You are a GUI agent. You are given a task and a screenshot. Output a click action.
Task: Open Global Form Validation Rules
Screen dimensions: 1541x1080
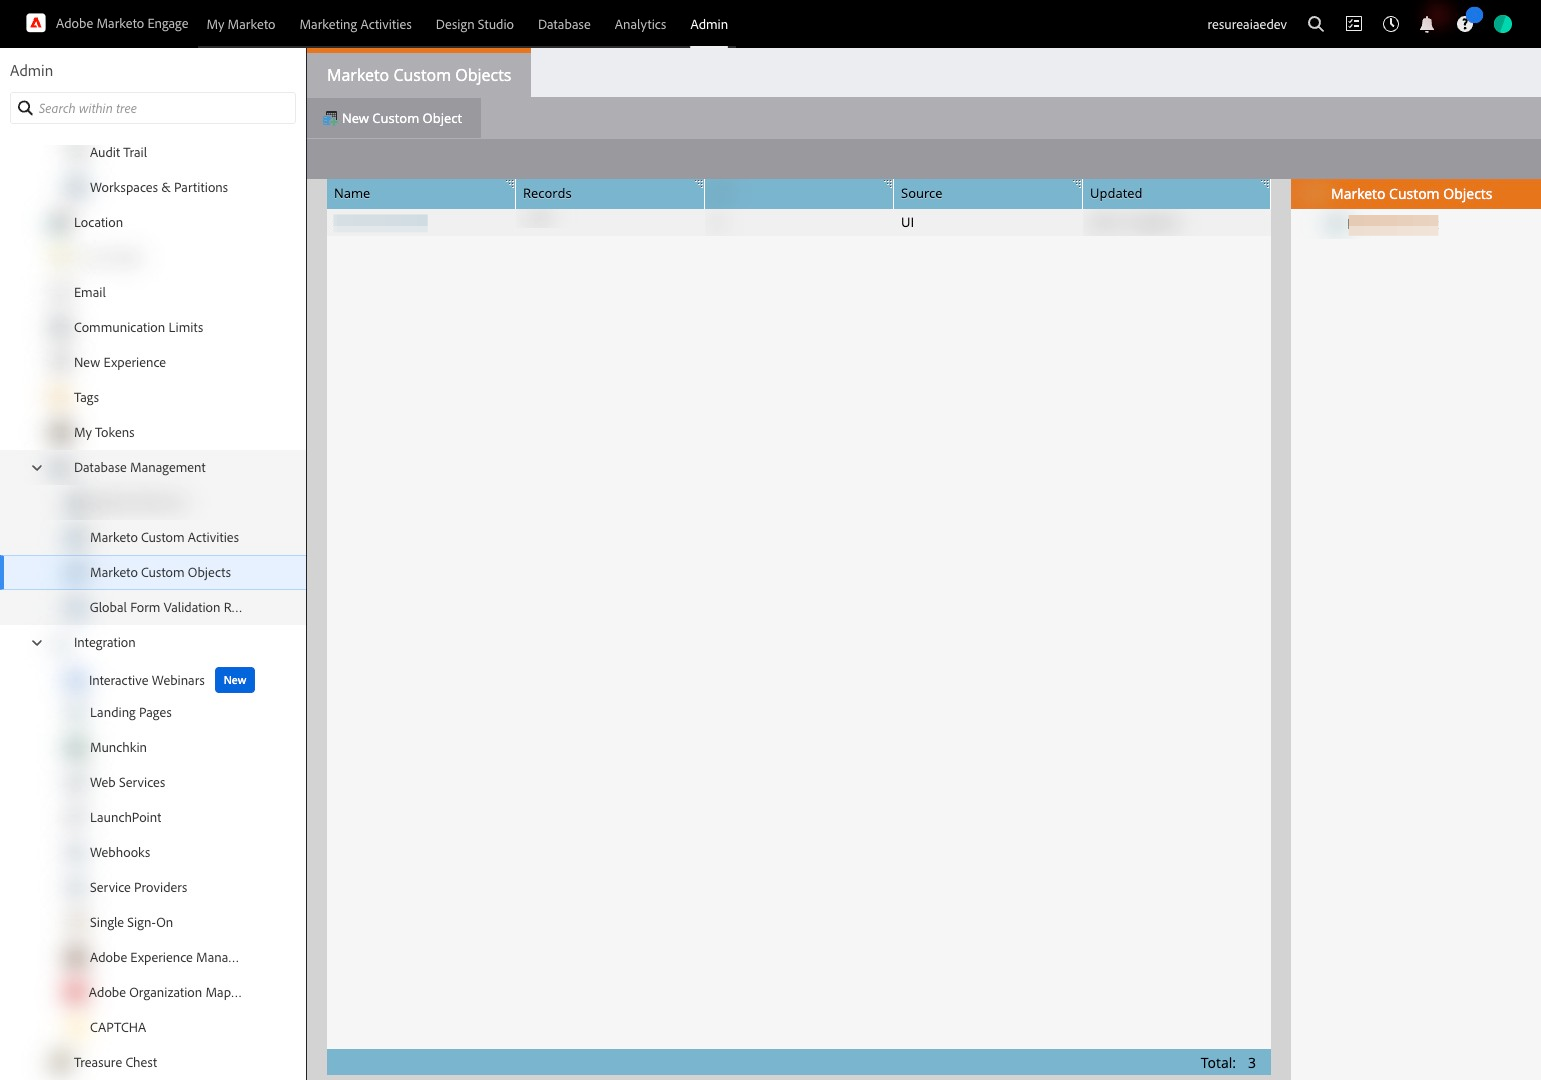pyautogui.click(x=166, y=607)
